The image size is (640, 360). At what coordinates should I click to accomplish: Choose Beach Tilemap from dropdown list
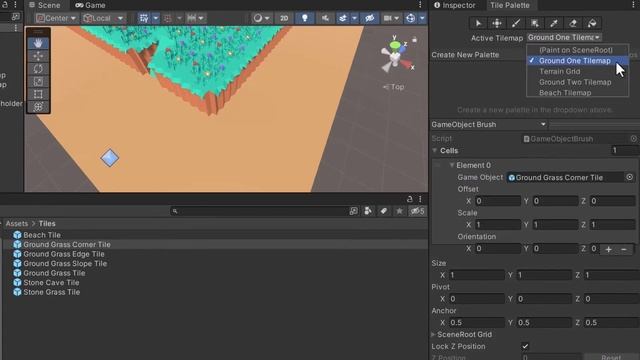565,93
